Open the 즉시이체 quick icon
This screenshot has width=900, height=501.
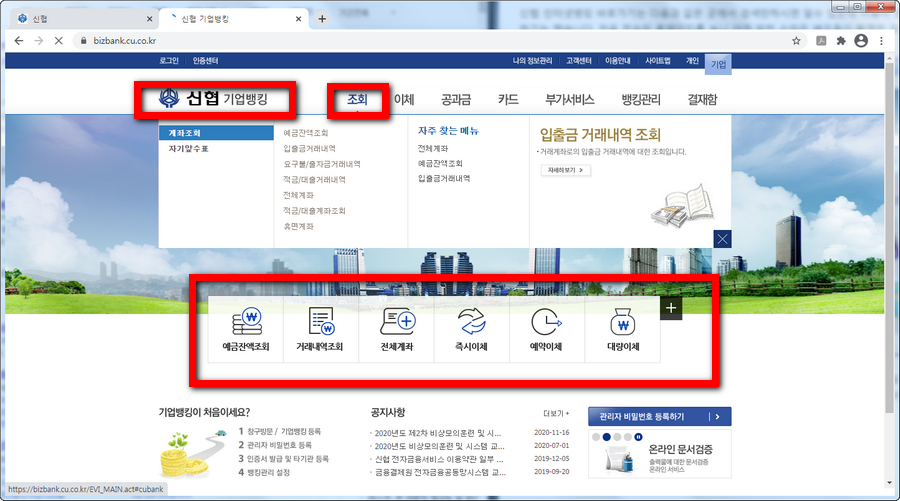click(x=472, y=329)
